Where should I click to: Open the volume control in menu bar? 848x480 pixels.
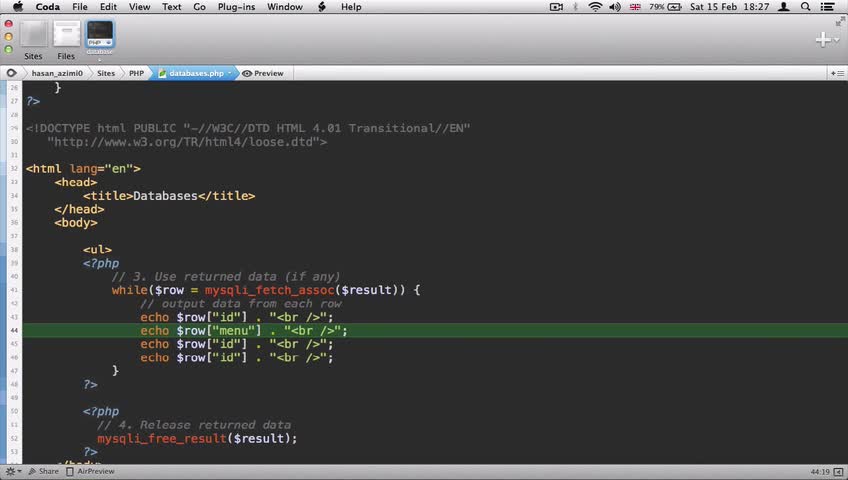coord(615,6)
